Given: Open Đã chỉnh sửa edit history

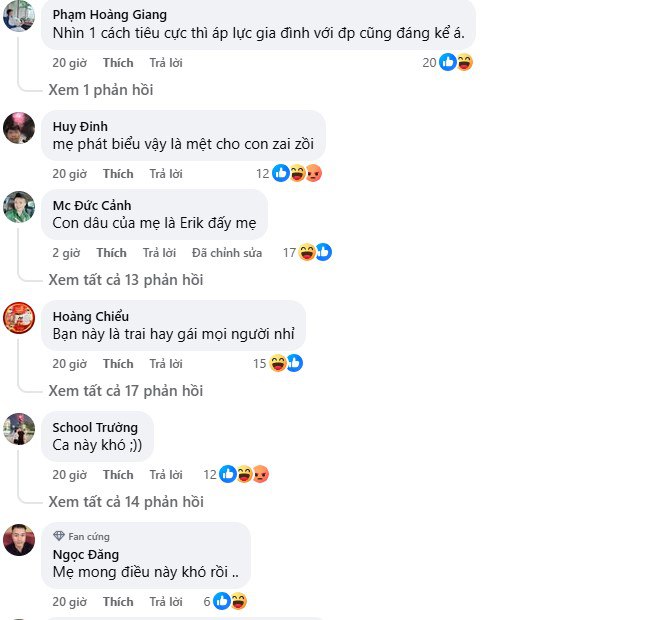Looking at the screenshot, I should point(227,253).
